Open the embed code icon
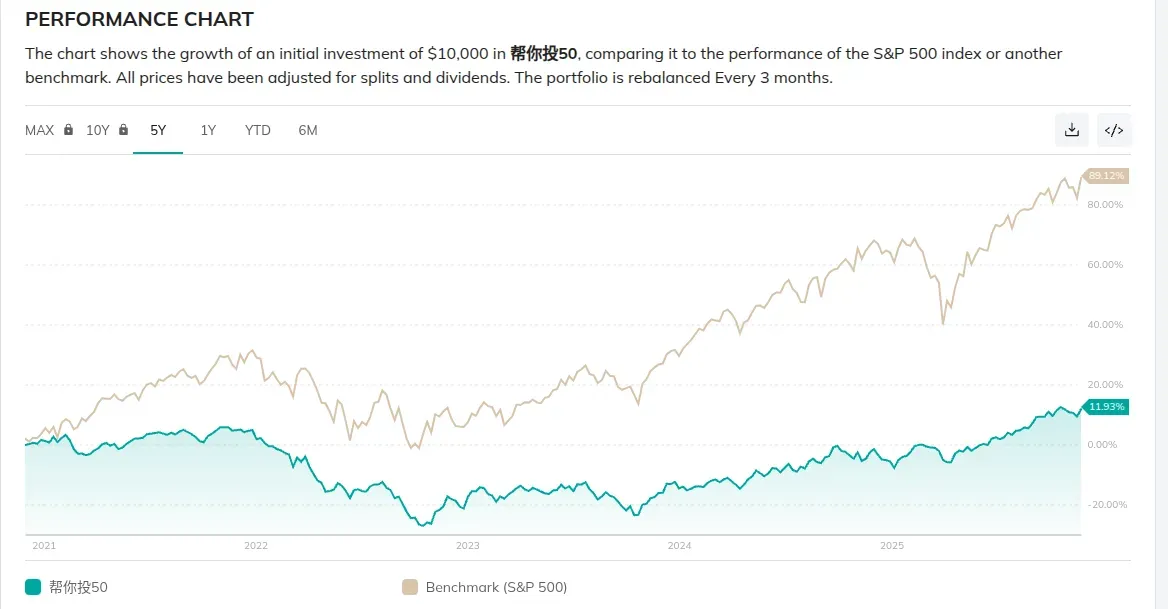Screen dimensions: 1168x609 pyautogui.click(x=1114, y=130)
